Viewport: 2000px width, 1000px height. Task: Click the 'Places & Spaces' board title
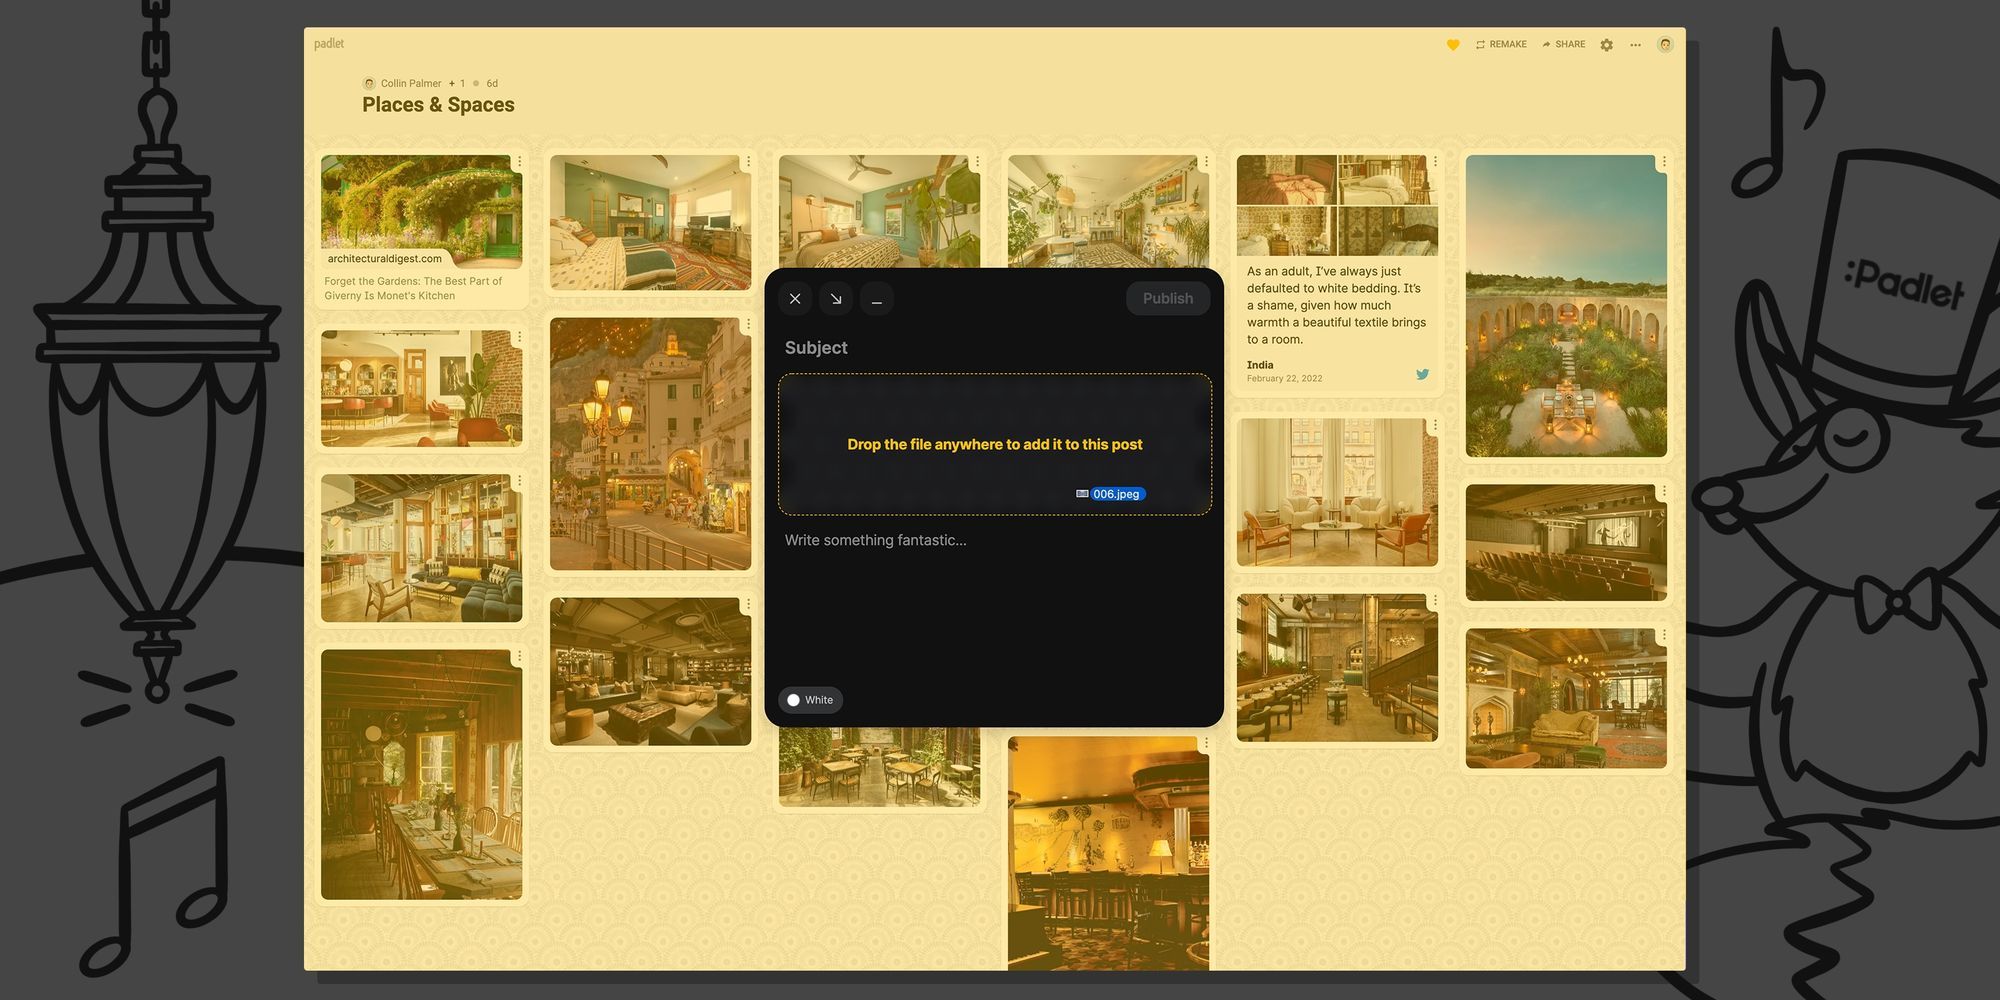[x=438, y=105]
